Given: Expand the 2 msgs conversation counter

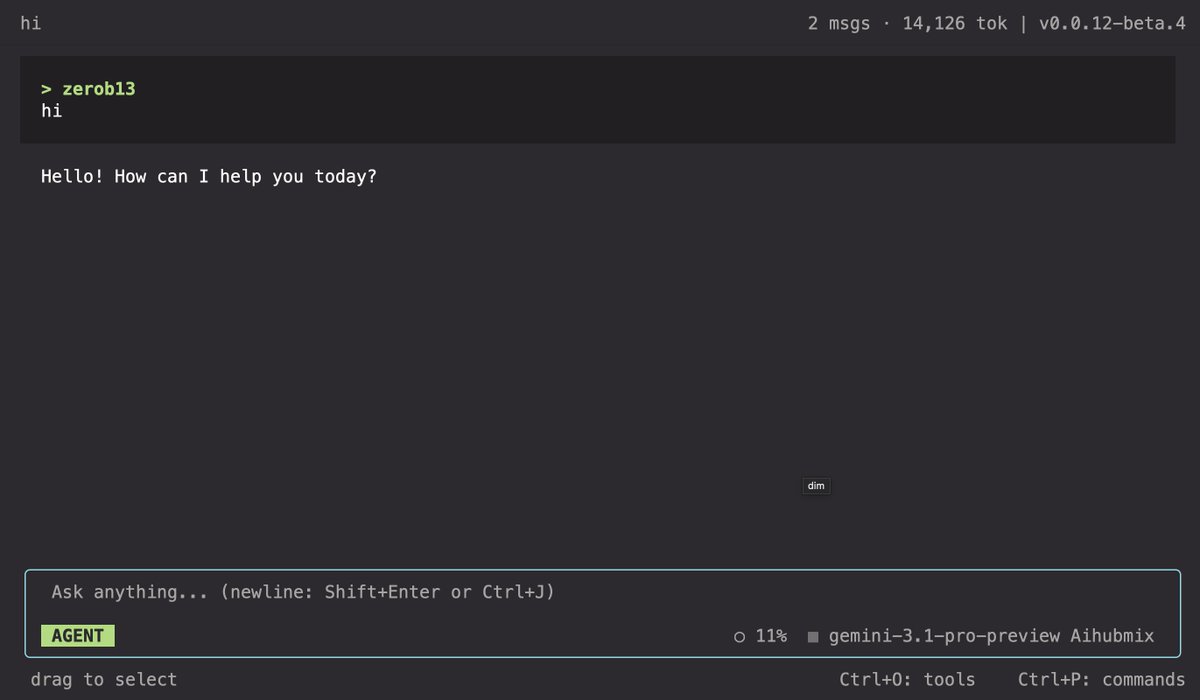Looking at the screenshot, I should coord(838,22).
